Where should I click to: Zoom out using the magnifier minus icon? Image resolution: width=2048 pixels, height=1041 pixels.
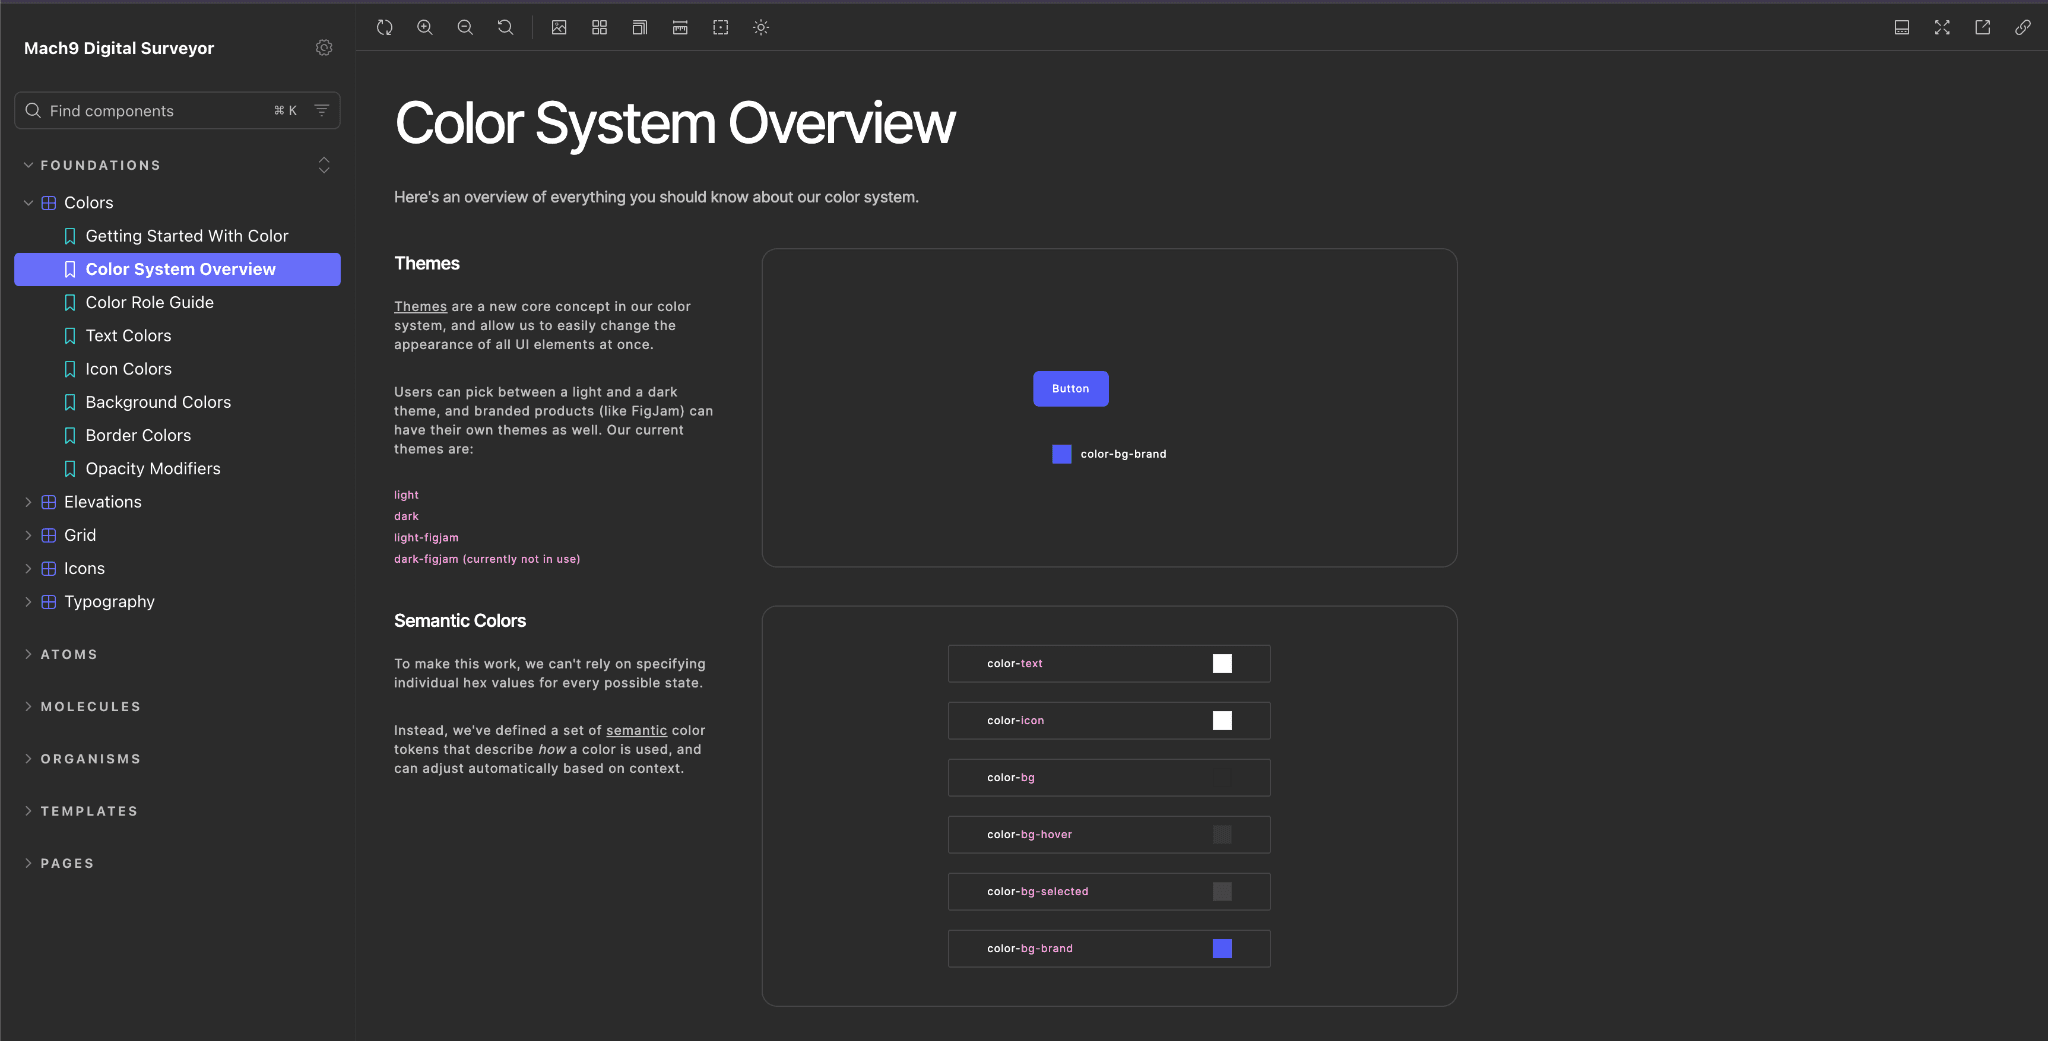465,28
